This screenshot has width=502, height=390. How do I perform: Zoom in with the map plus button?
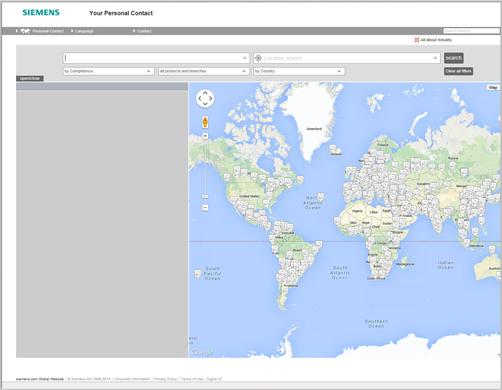coord(205,136)
